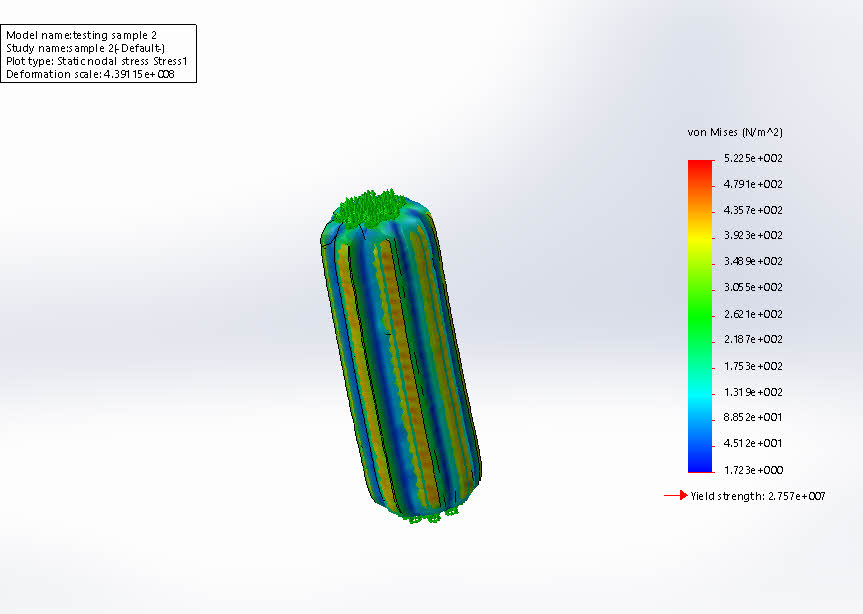Screen dimensions: 863x614
Task: Click the 'Deformation scale: 4.39115e+008' line
Action: point(90,74)
